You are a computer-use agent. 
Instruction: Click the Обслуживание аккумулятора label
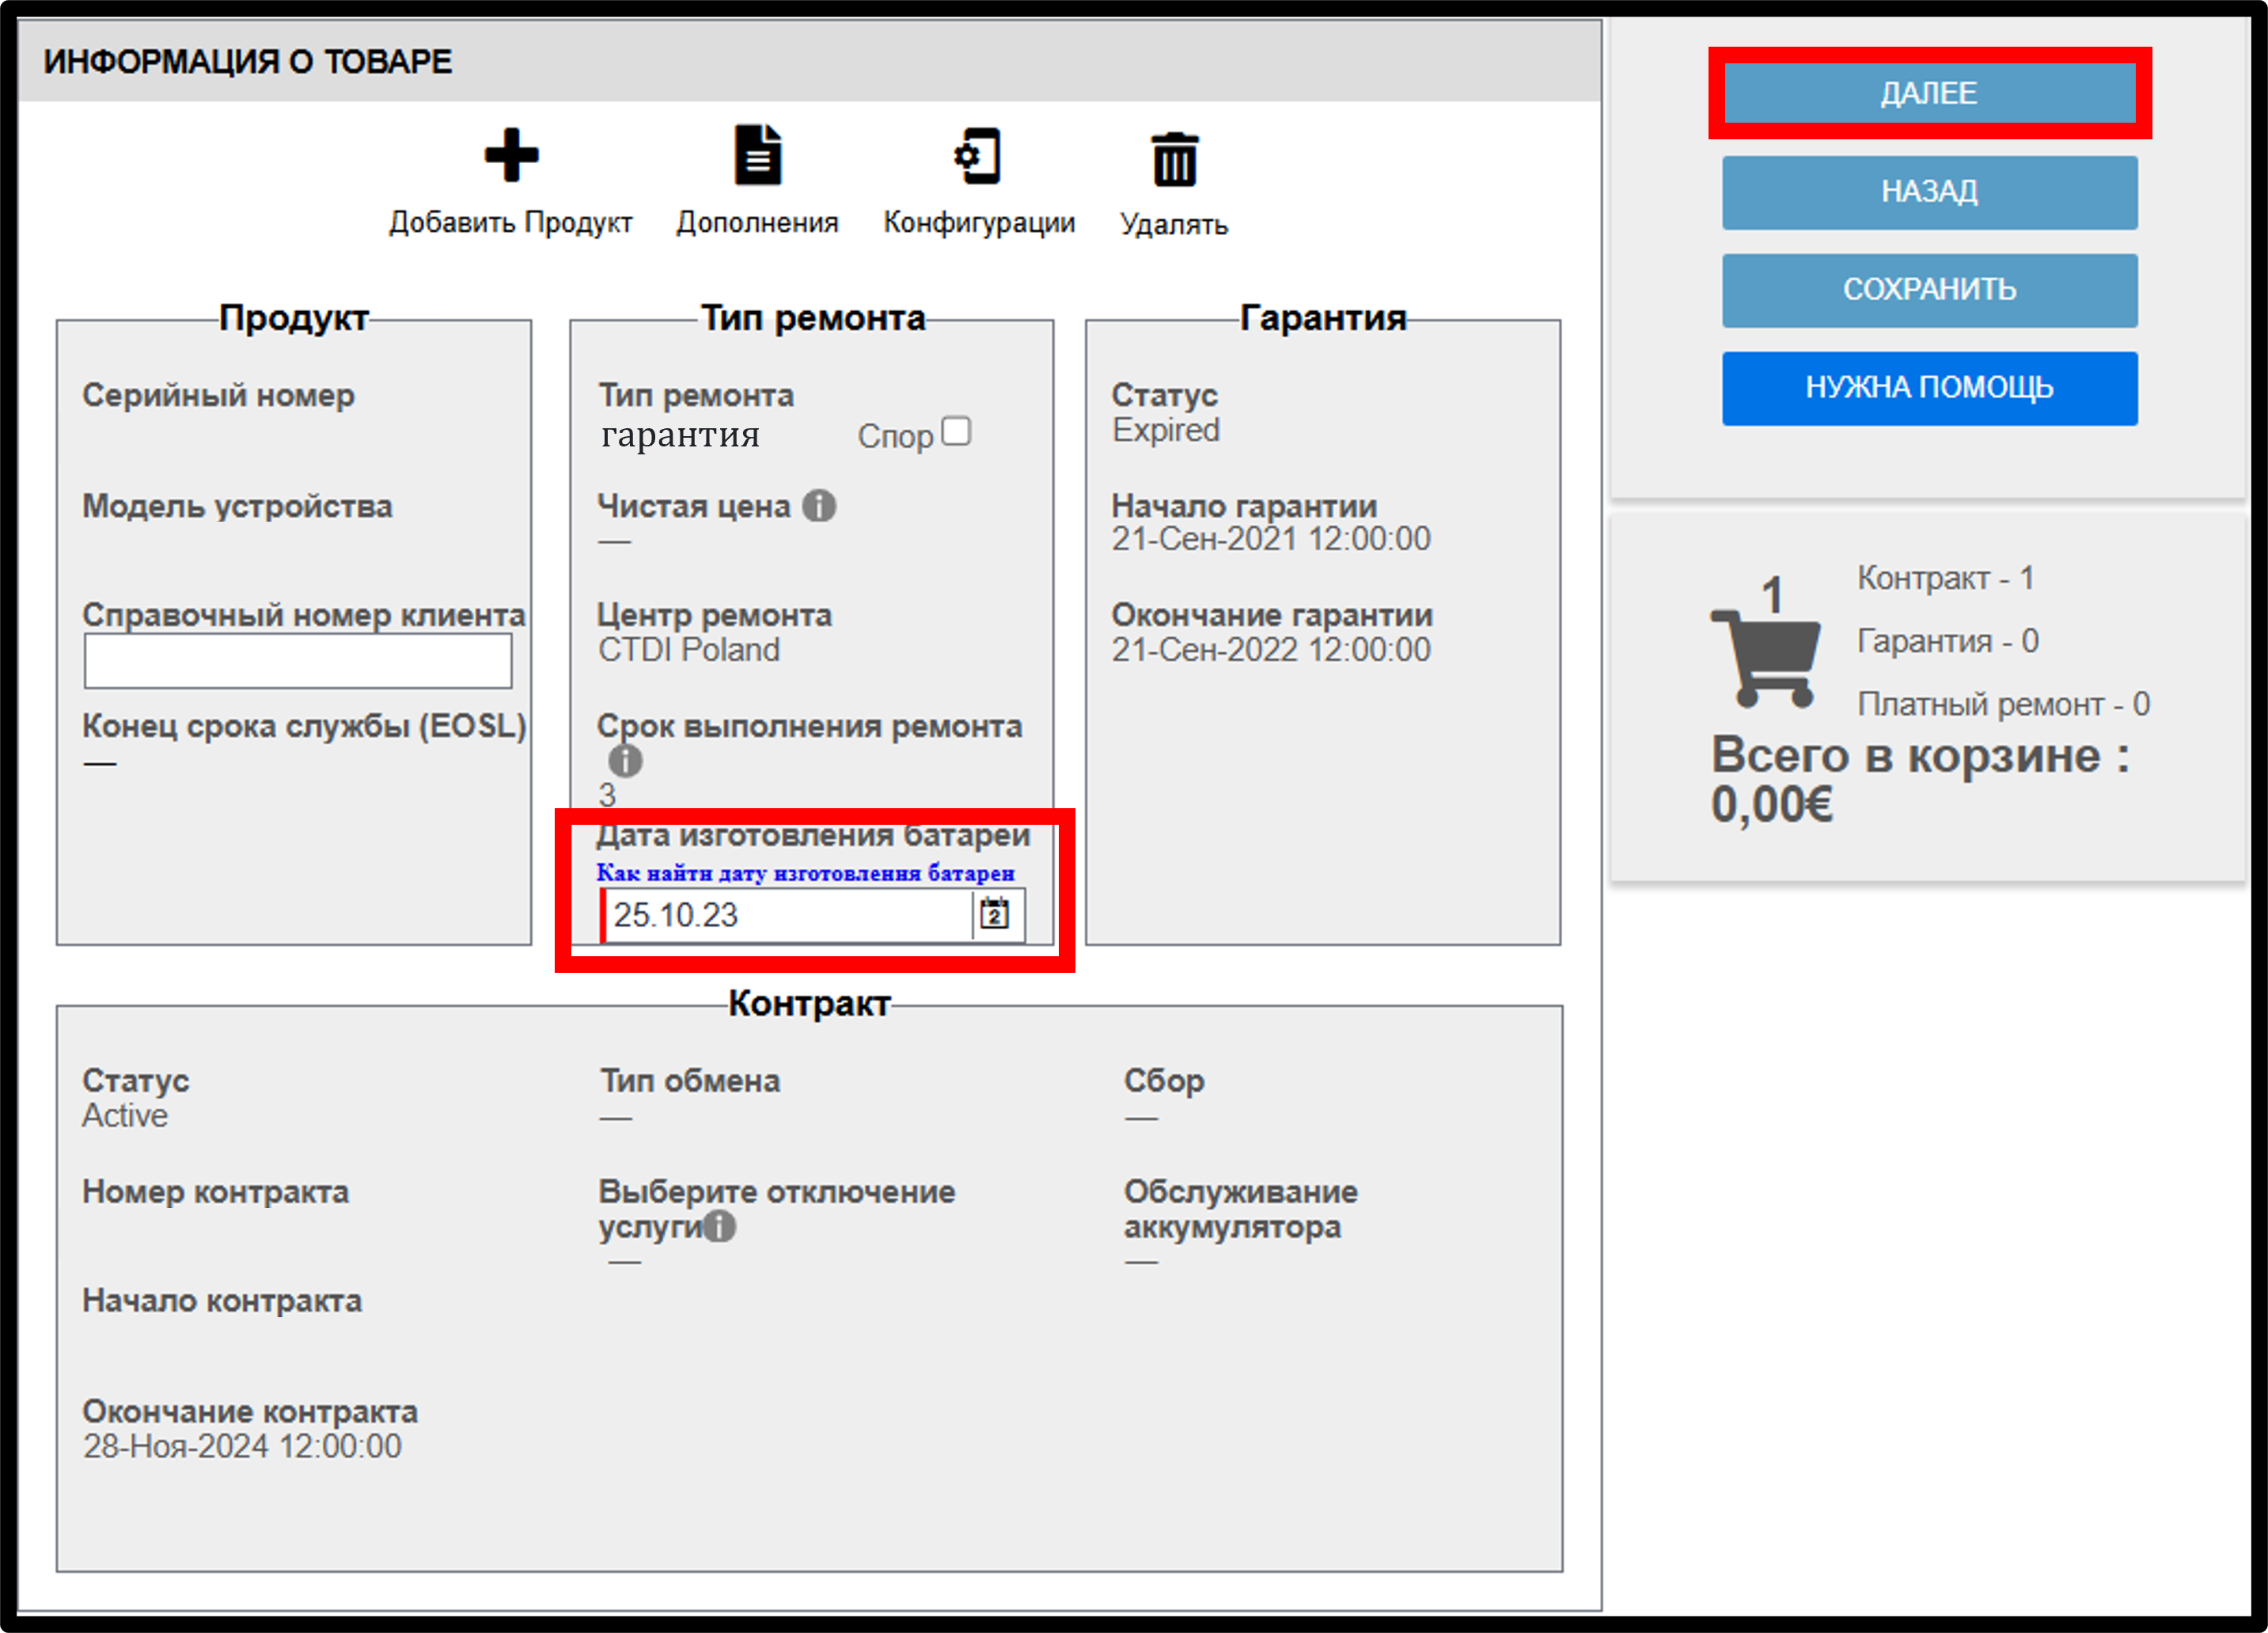(x=1241, y=1209)
